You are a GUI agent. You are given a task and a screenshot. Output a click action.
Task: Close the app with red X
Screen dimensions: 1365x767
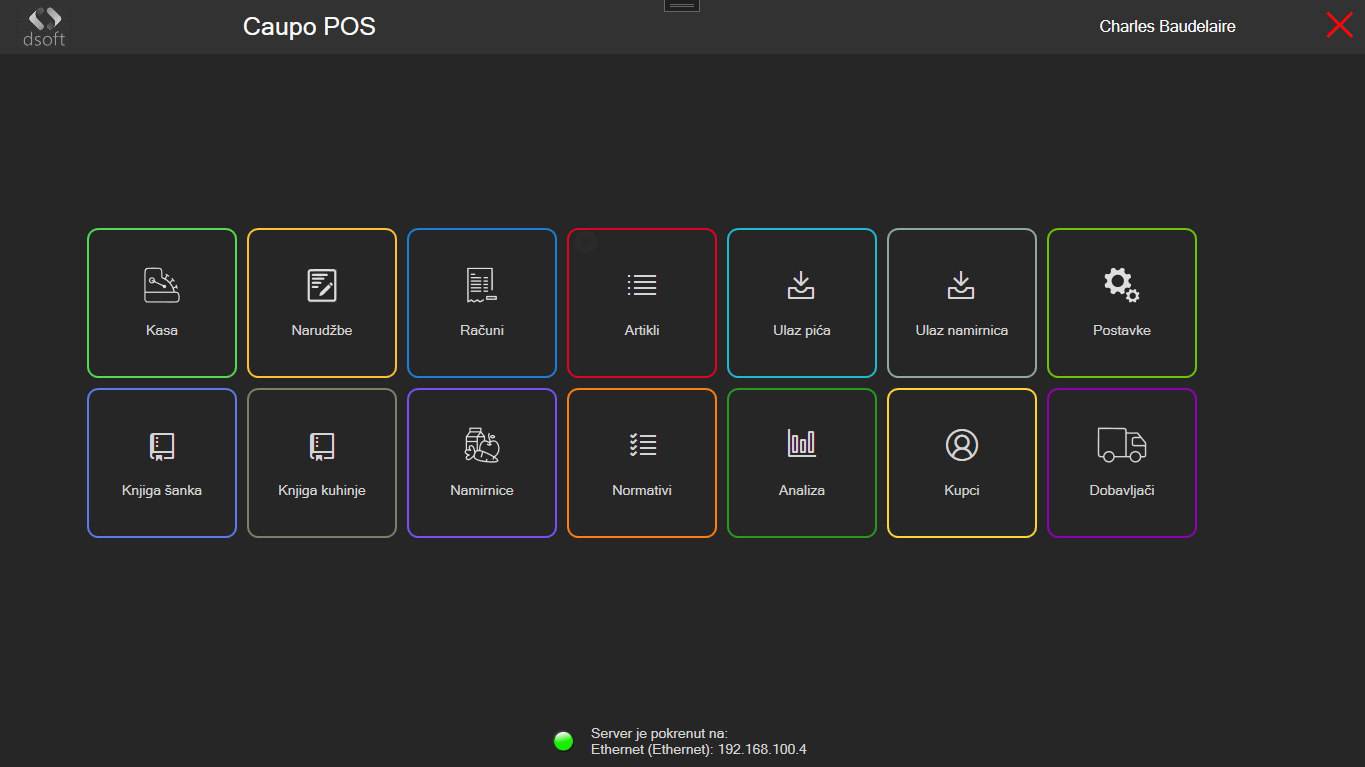point(1339,26)
